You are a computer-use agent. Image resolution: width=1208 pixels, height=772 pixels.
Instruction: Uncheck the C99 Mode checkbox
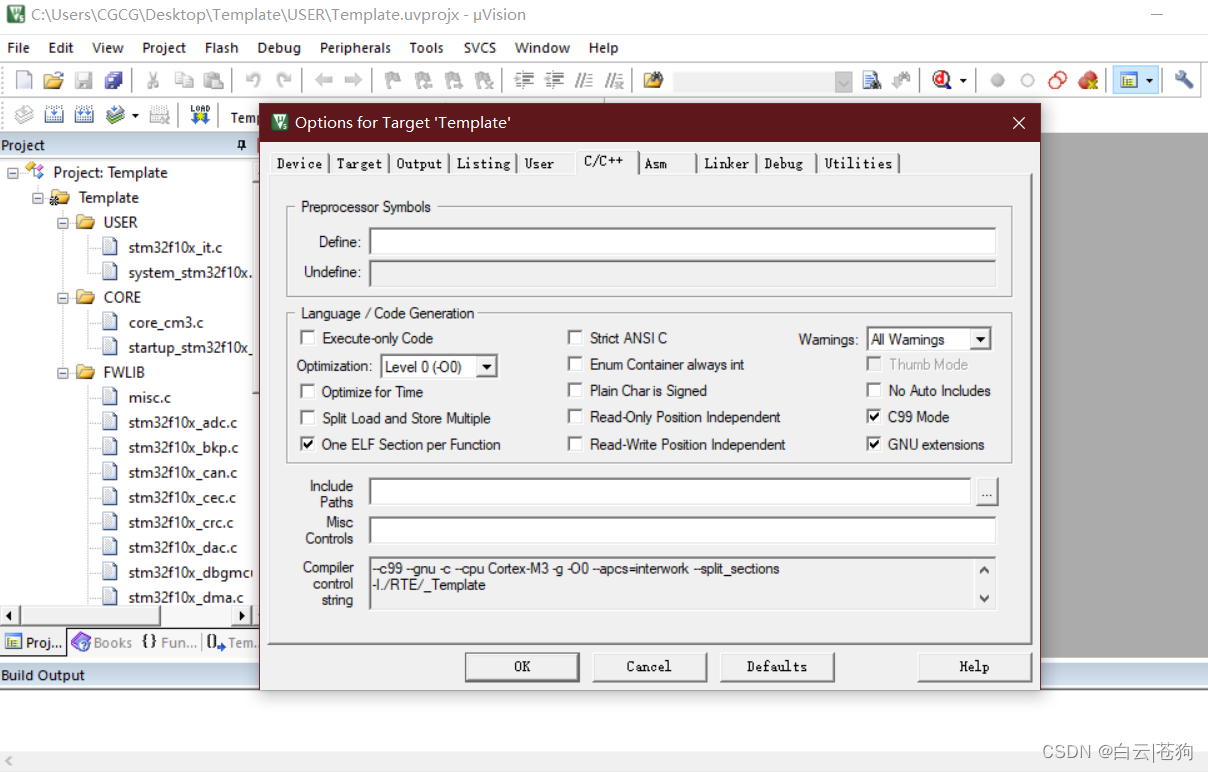874,417
